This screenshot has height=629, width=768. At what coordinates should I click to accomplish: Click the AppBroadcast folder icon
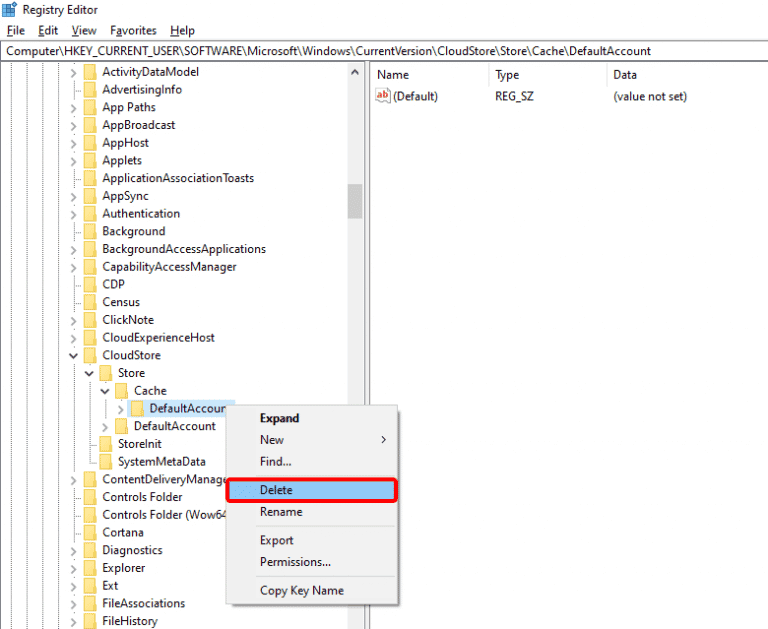click(x=90, y=125)
